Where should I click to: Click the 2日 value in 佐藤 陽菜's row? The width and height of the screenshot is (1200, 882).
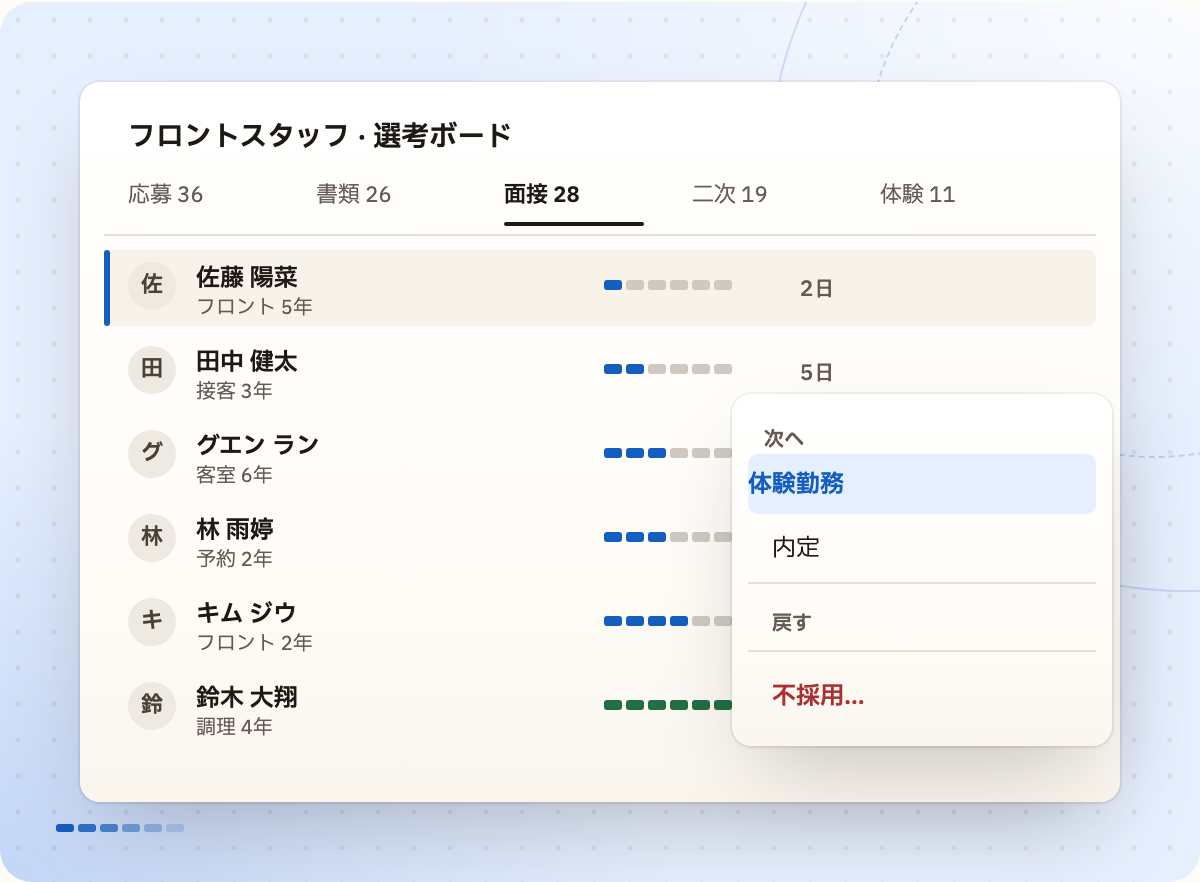pos(817,289)
